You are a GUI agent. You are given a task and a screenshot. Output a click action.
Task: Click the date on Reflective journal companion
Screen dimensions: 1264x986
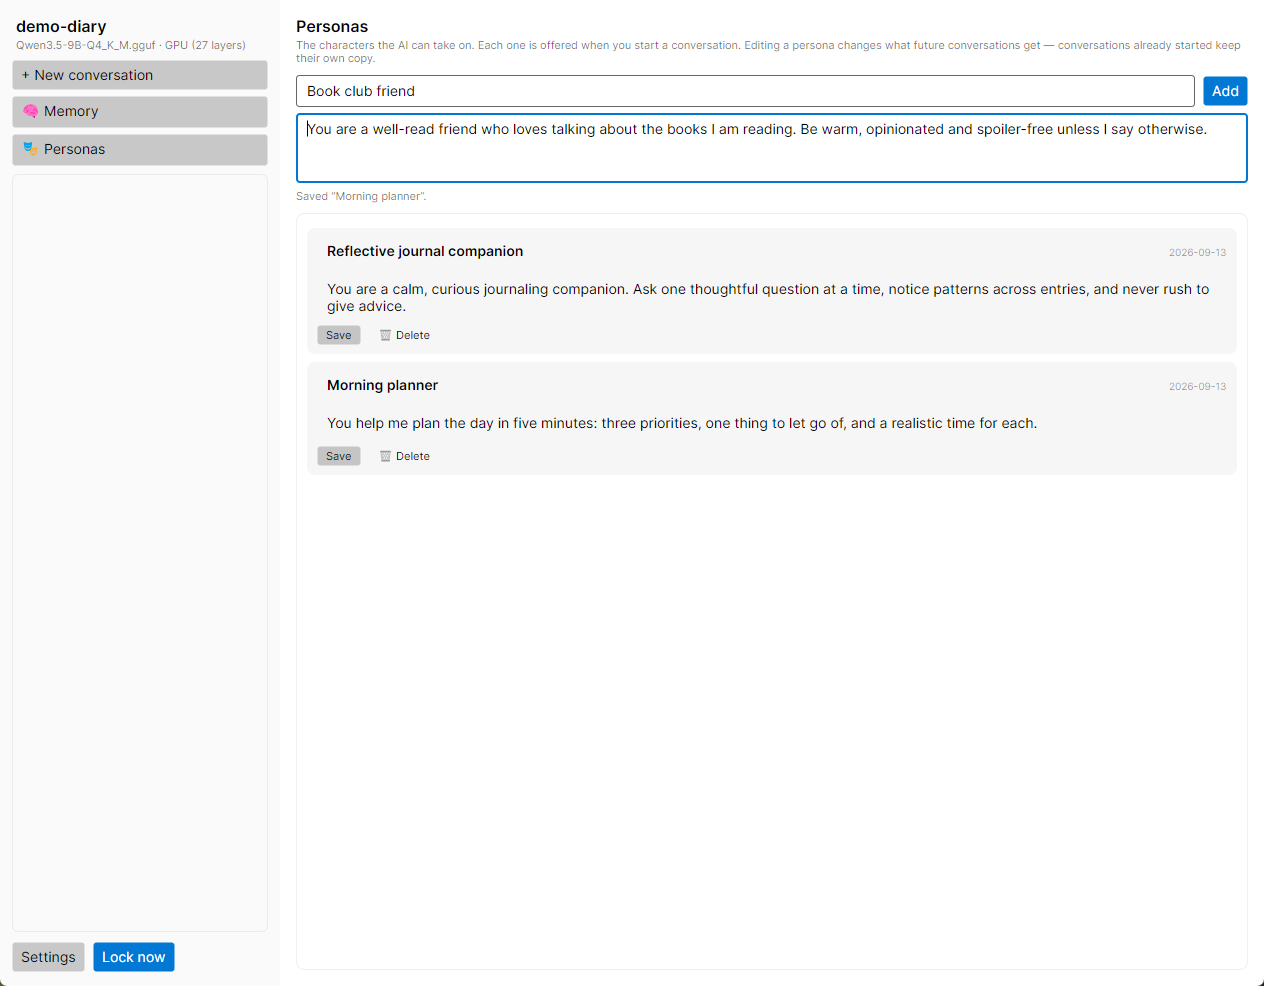coord(1197,252)
